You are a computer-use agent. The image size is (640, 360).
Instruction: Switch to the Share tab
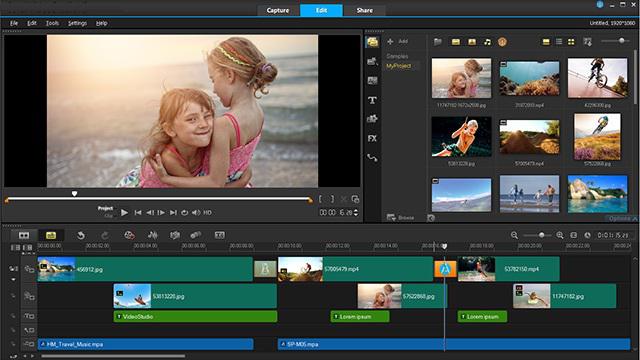pyautogui.click(x=364, y=10)
